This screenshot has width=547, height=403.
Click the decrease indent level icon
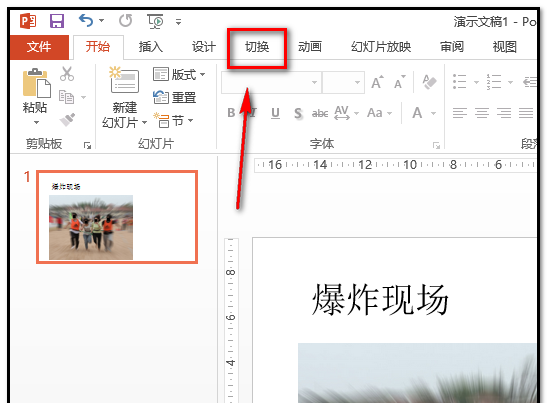[x=529, y=82]
